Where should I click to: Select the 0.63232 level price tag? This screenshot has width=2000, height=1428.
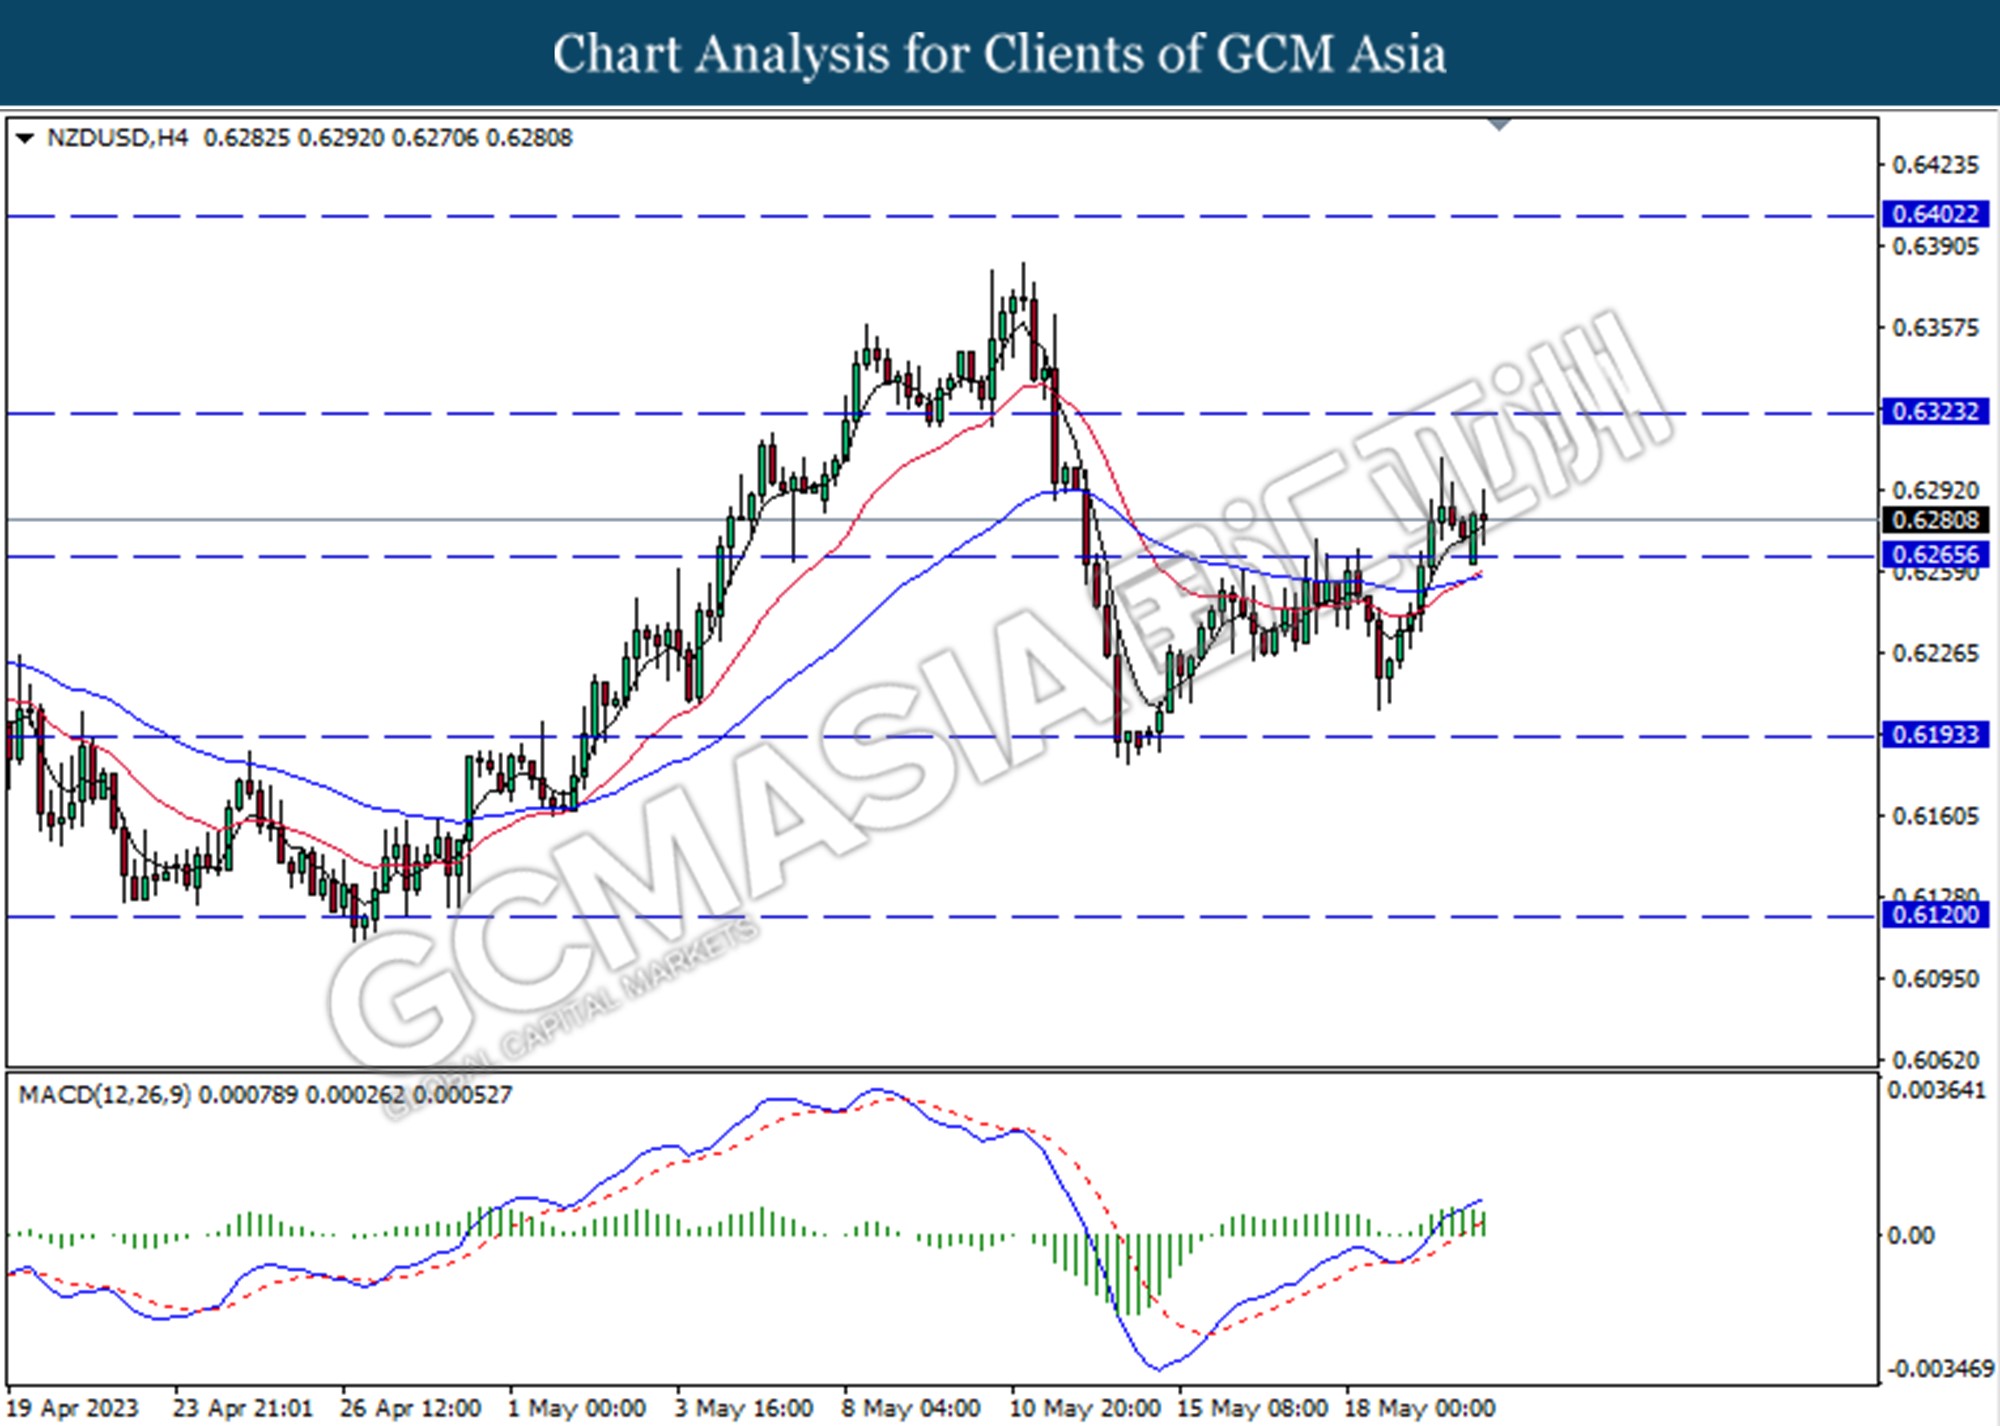click(1935, 411)
